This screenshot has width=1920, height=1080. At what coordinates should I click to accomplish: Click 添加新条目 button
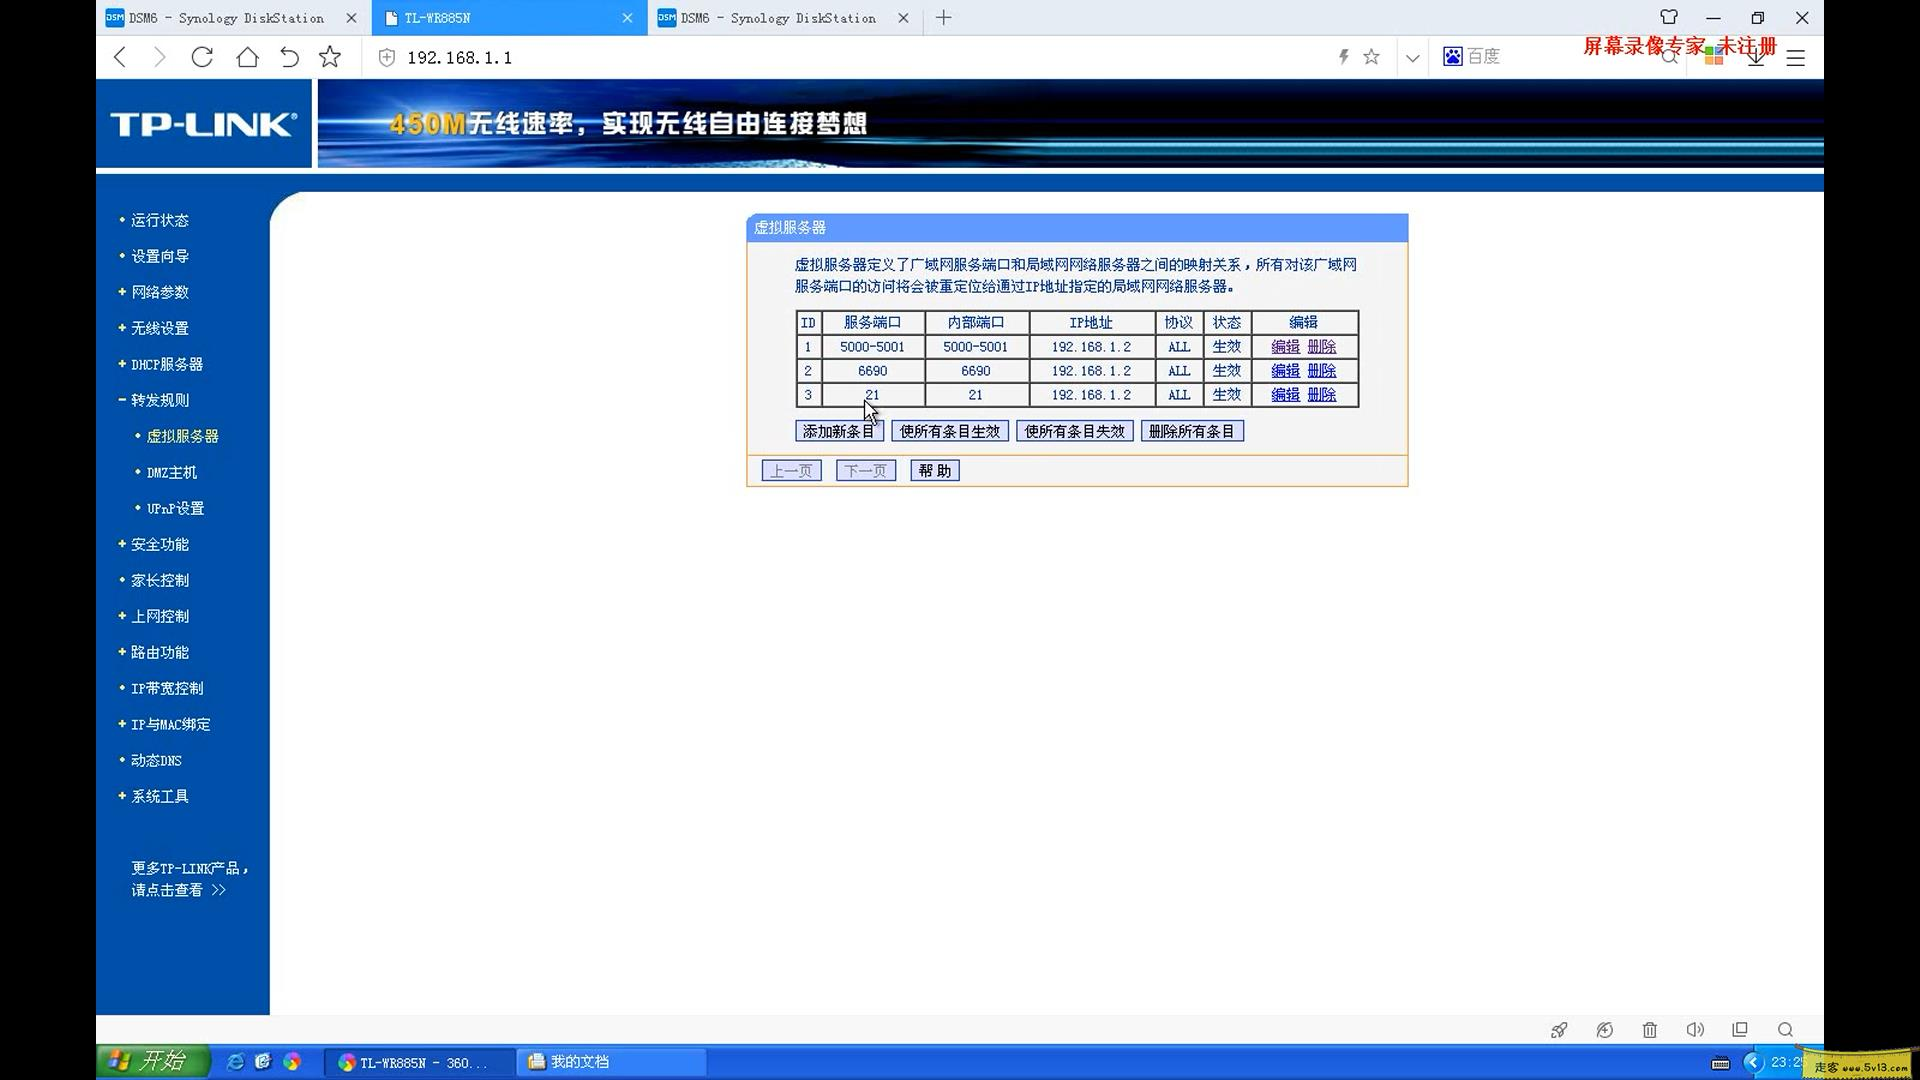[x=839, y=431]
